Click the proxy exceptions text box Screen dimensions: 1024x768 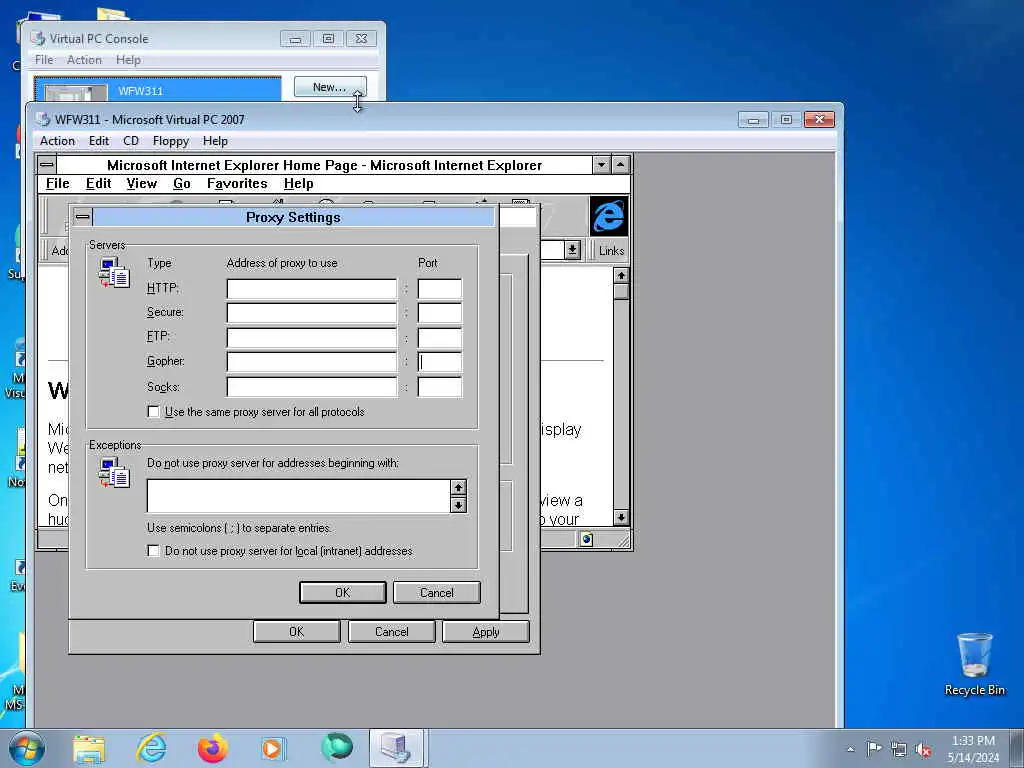[x=299, y=496]
